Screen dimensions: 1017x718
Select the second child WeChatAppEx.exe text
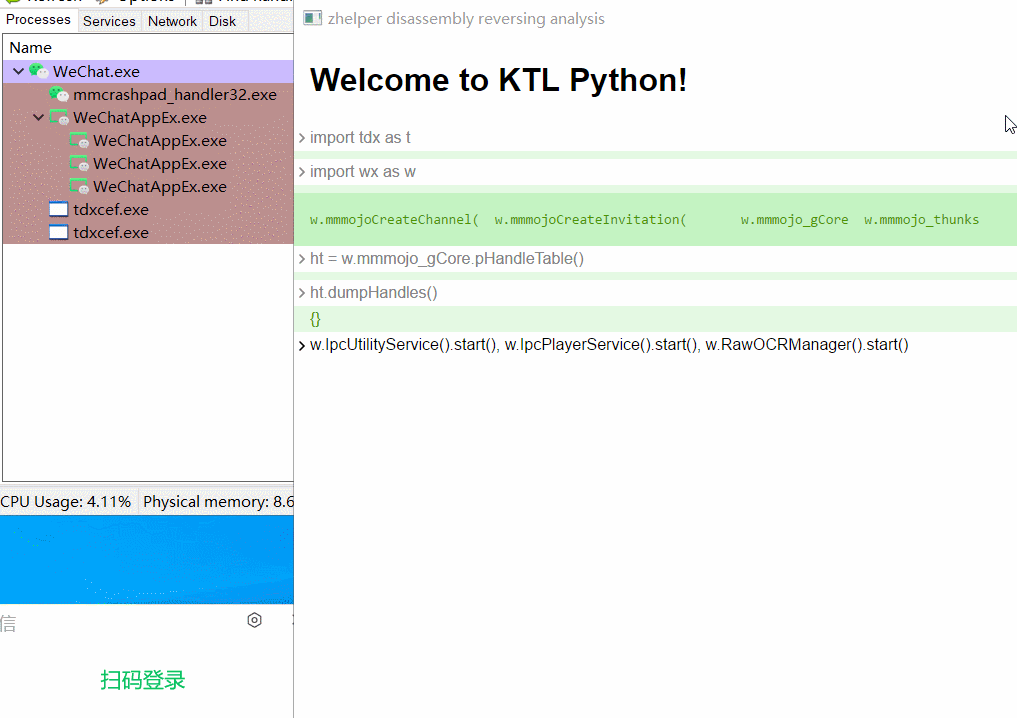pos(160,163)
